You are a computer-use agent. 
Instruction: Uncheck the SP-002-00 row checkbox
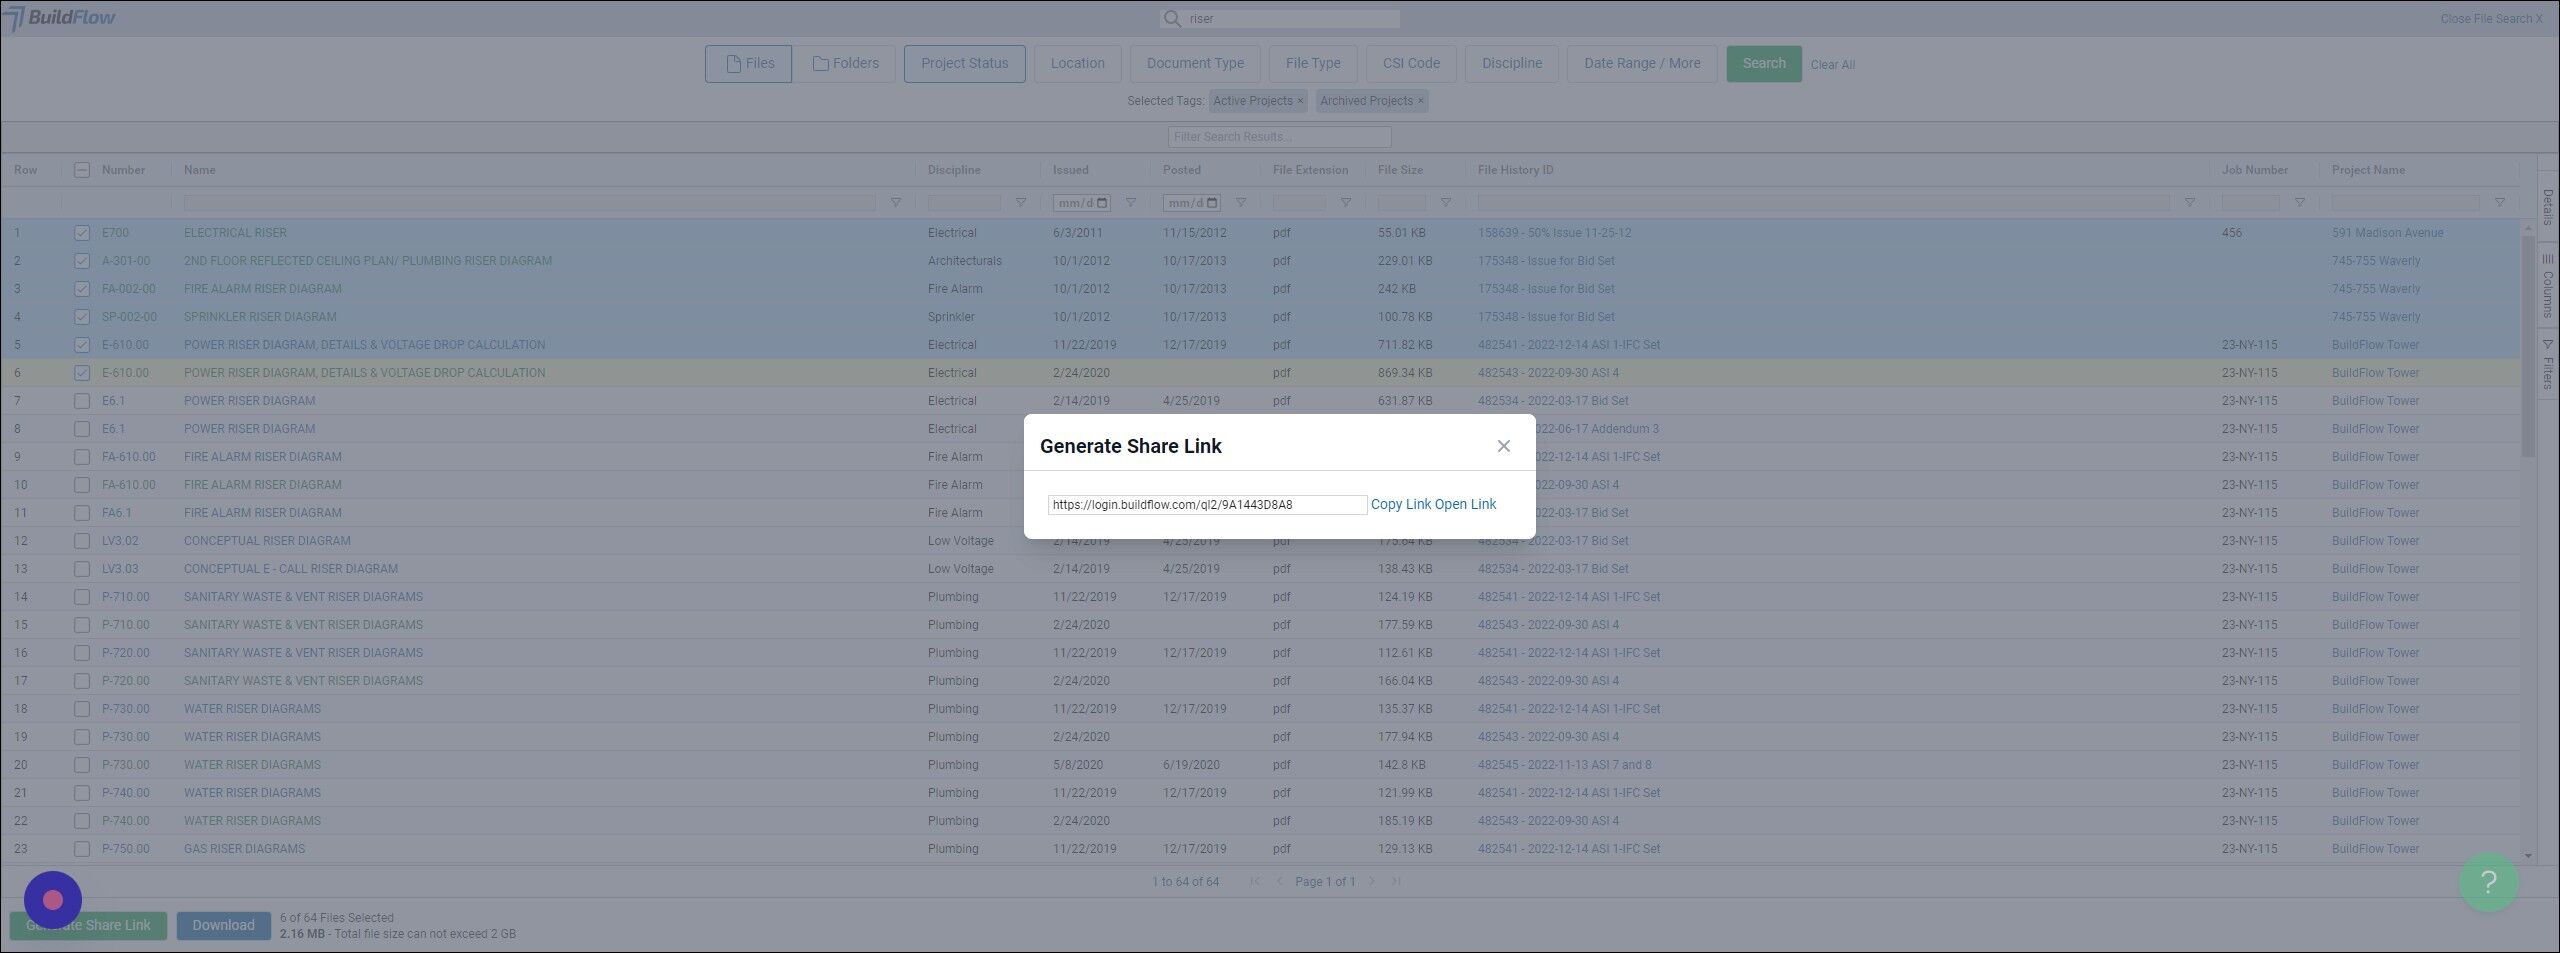(82, 317)
